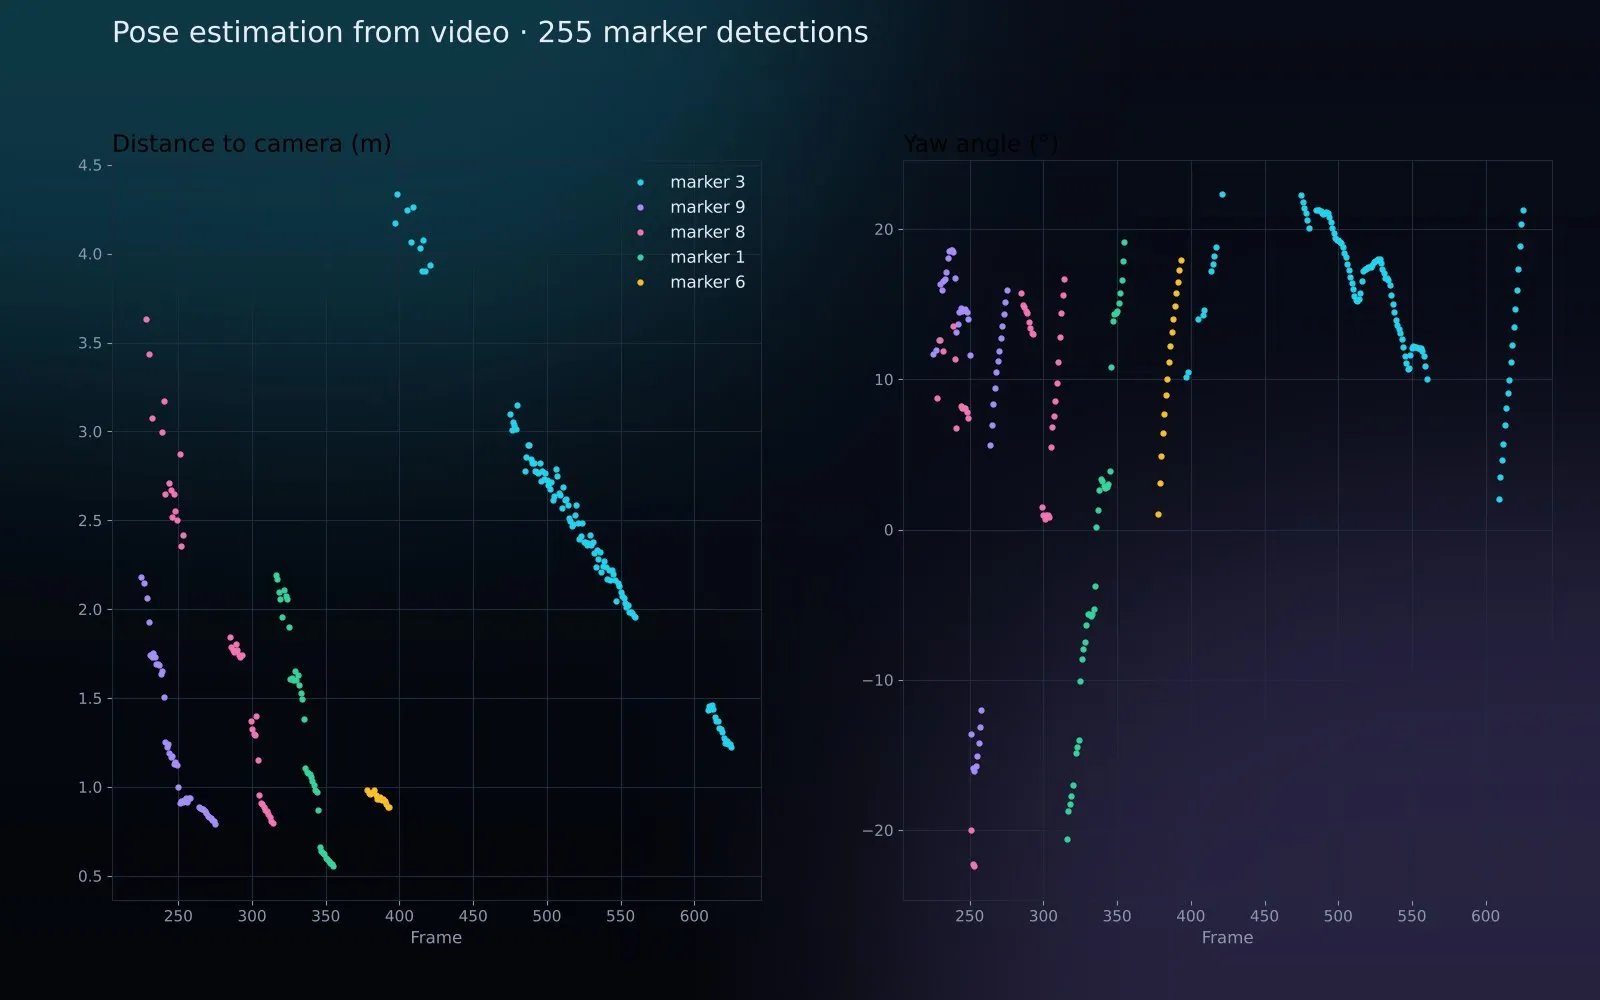Select the marker 8 legend entry
1600x1000 pixels.
(691, 232)
